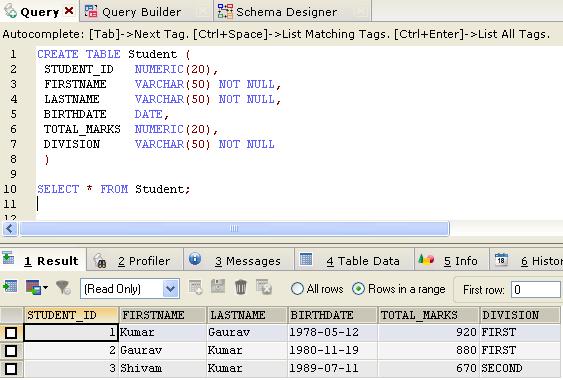Open the 1 Result tab
Viewport: 563px width, 380px height.
(x=43, y=260)
